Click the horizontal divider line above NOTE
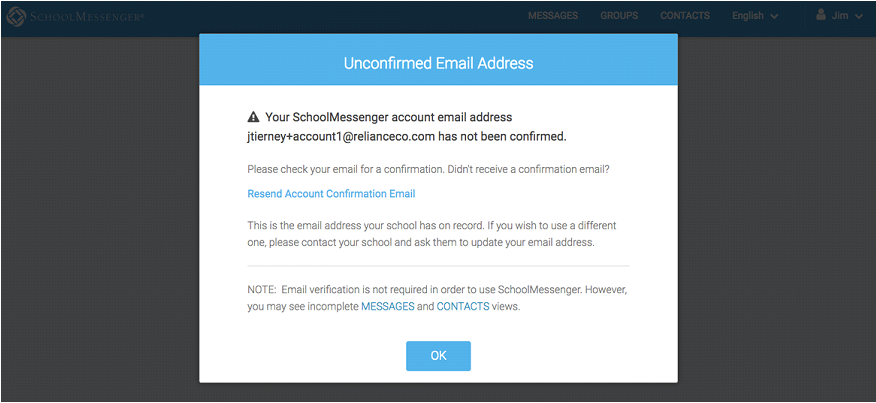This screenshot has height=403, width=876. tap(439, 266)
